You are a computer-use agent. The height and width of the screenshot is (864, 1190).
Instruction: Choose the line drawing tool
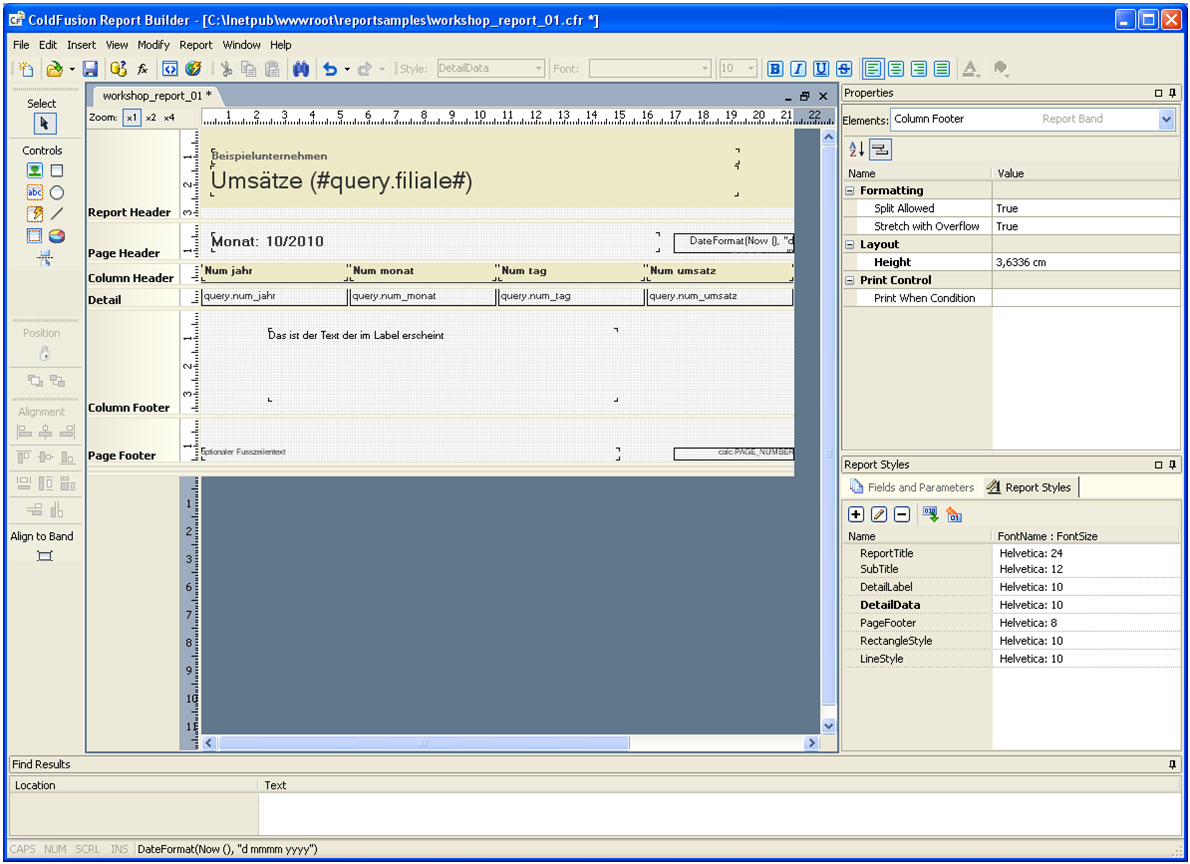[x=57, y=213]
